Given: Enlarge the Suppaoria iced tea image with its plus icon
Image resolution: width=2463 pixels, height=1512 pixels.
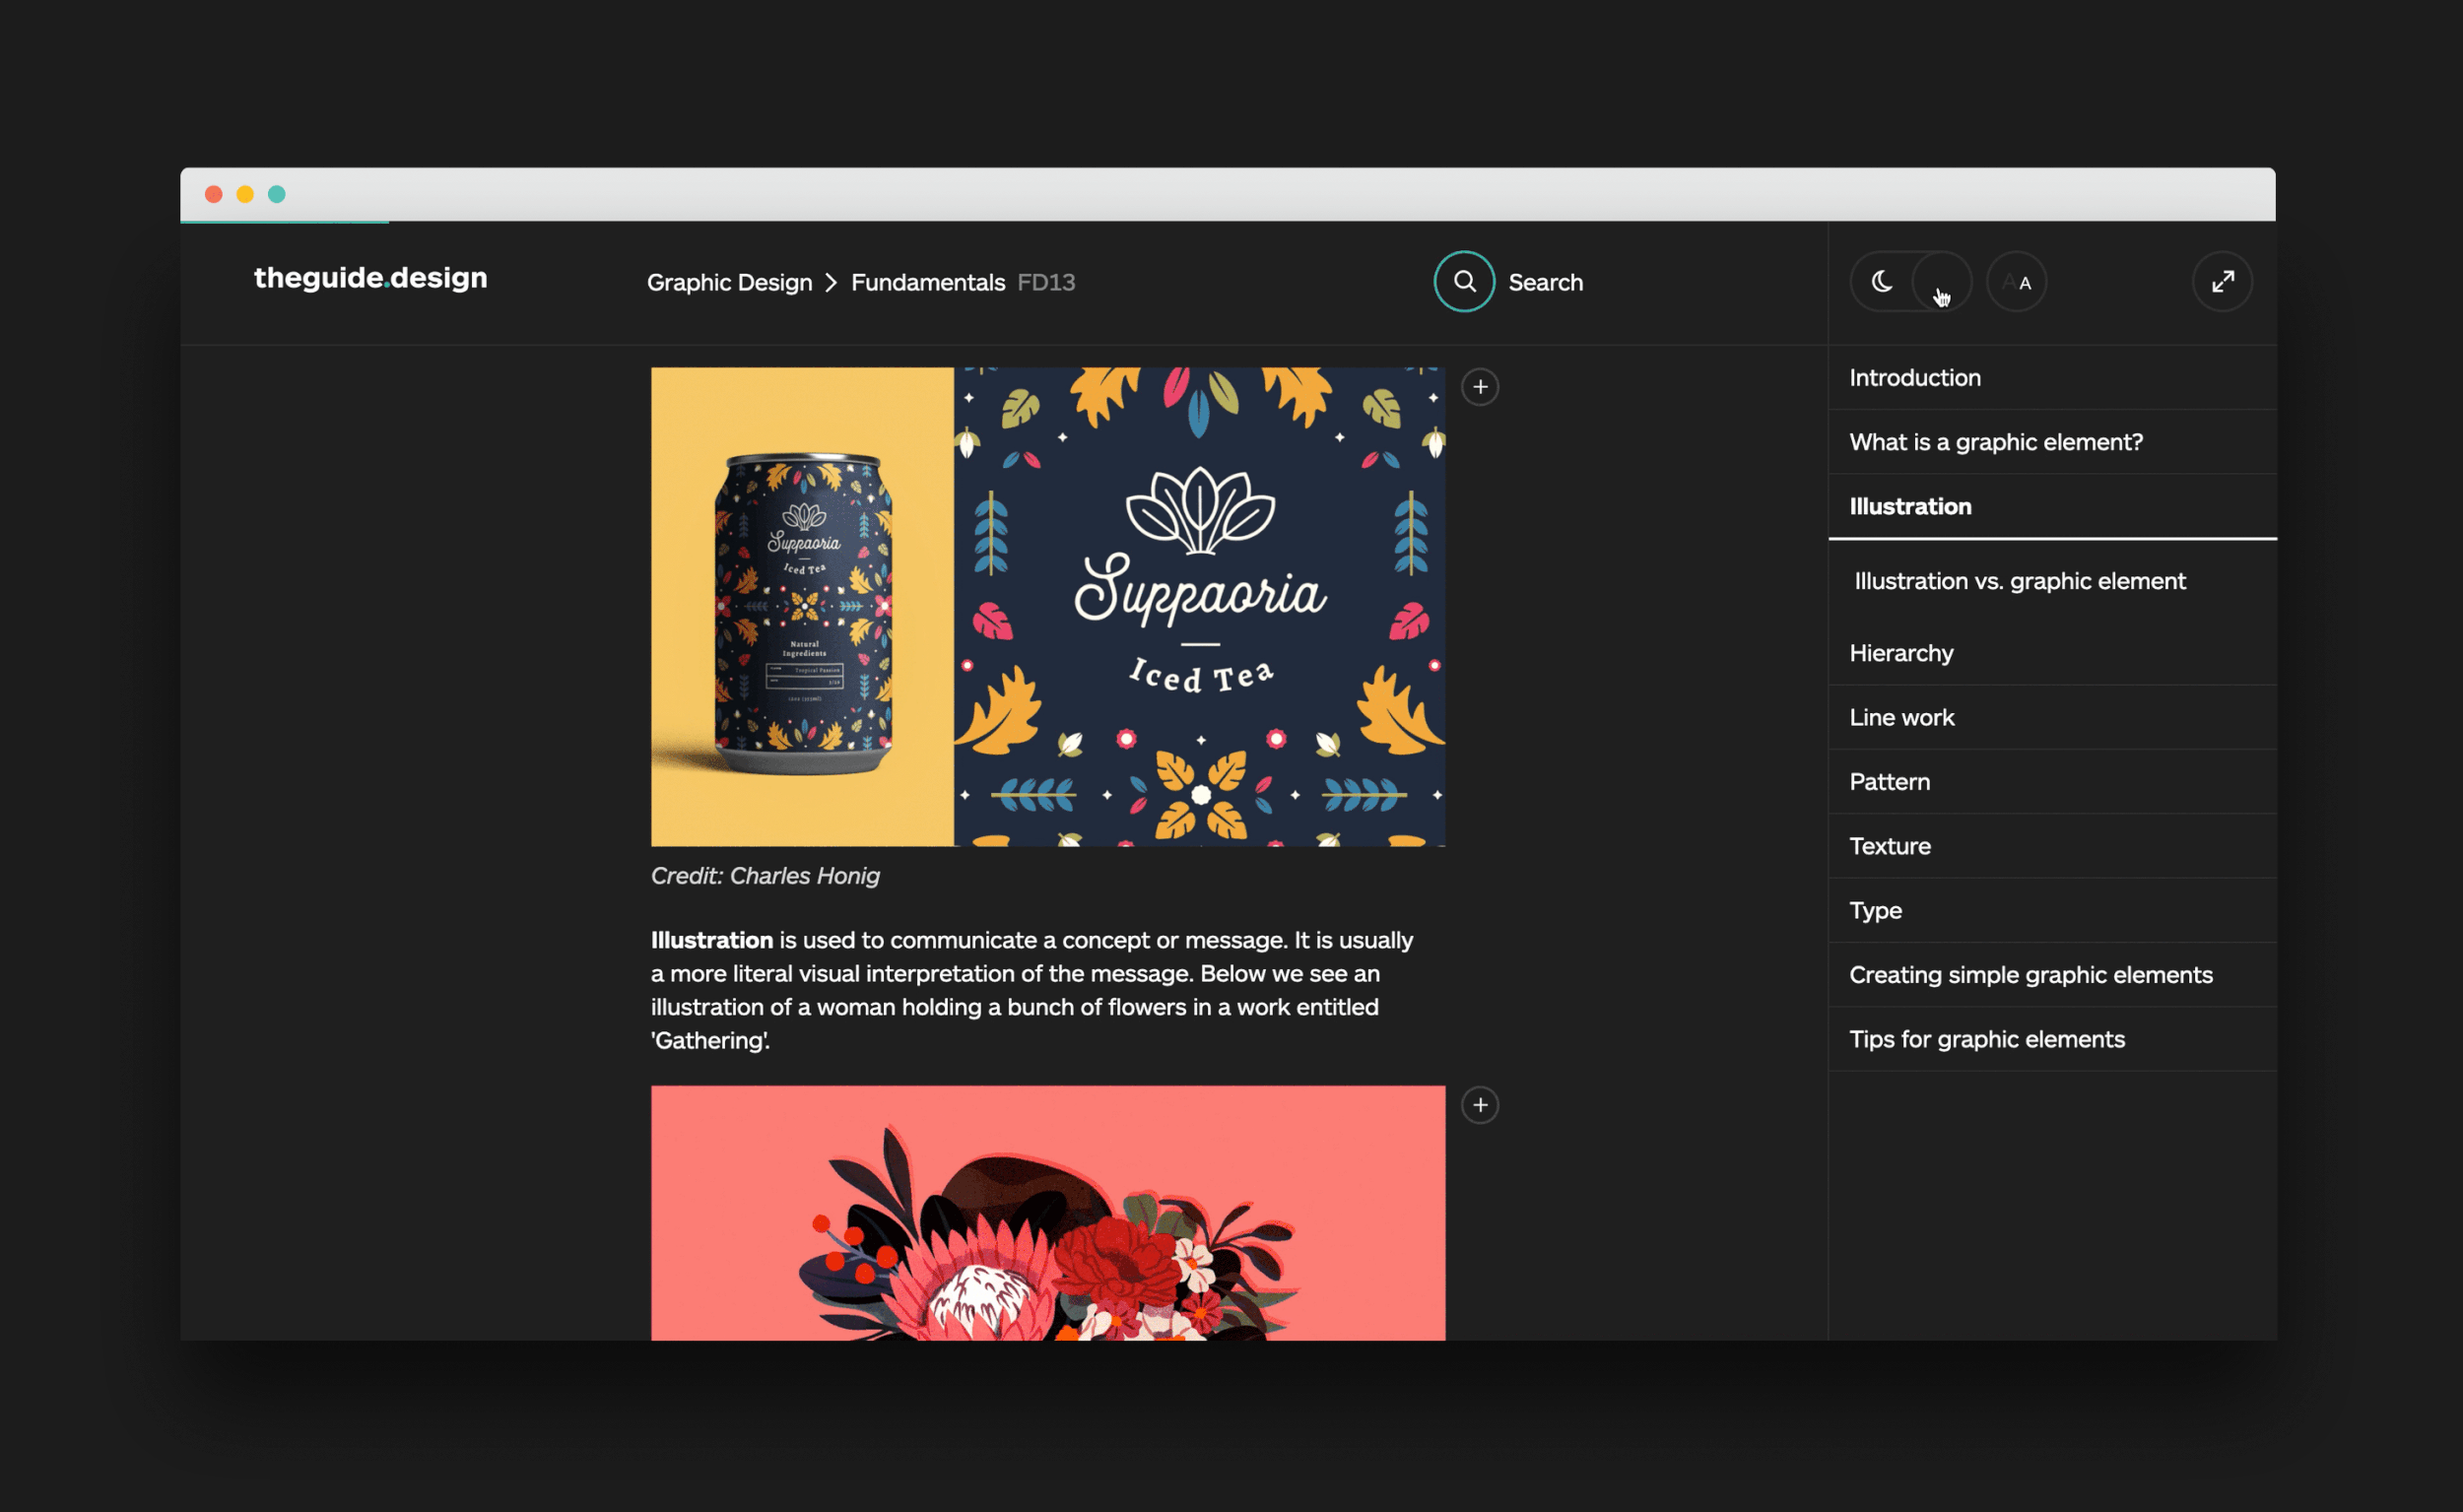Looking at the screenshot, I should [x=1479, y=387].
